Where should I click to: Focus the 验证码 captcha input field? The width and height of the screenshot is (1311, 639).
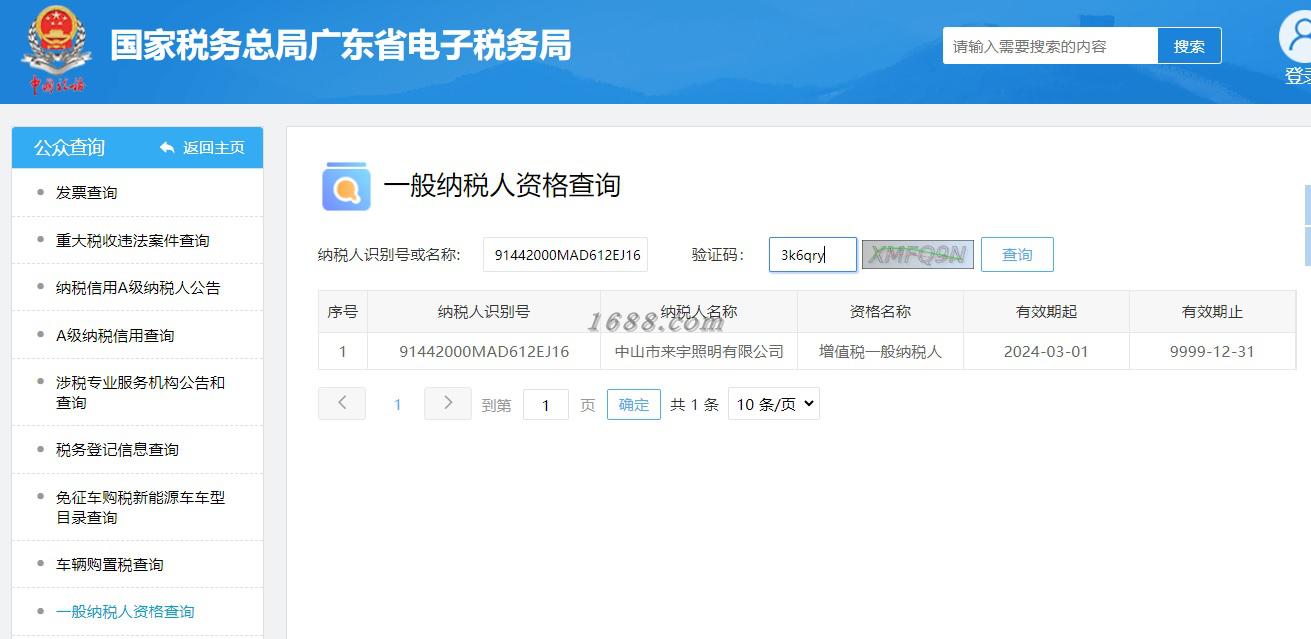click(813, 255)
